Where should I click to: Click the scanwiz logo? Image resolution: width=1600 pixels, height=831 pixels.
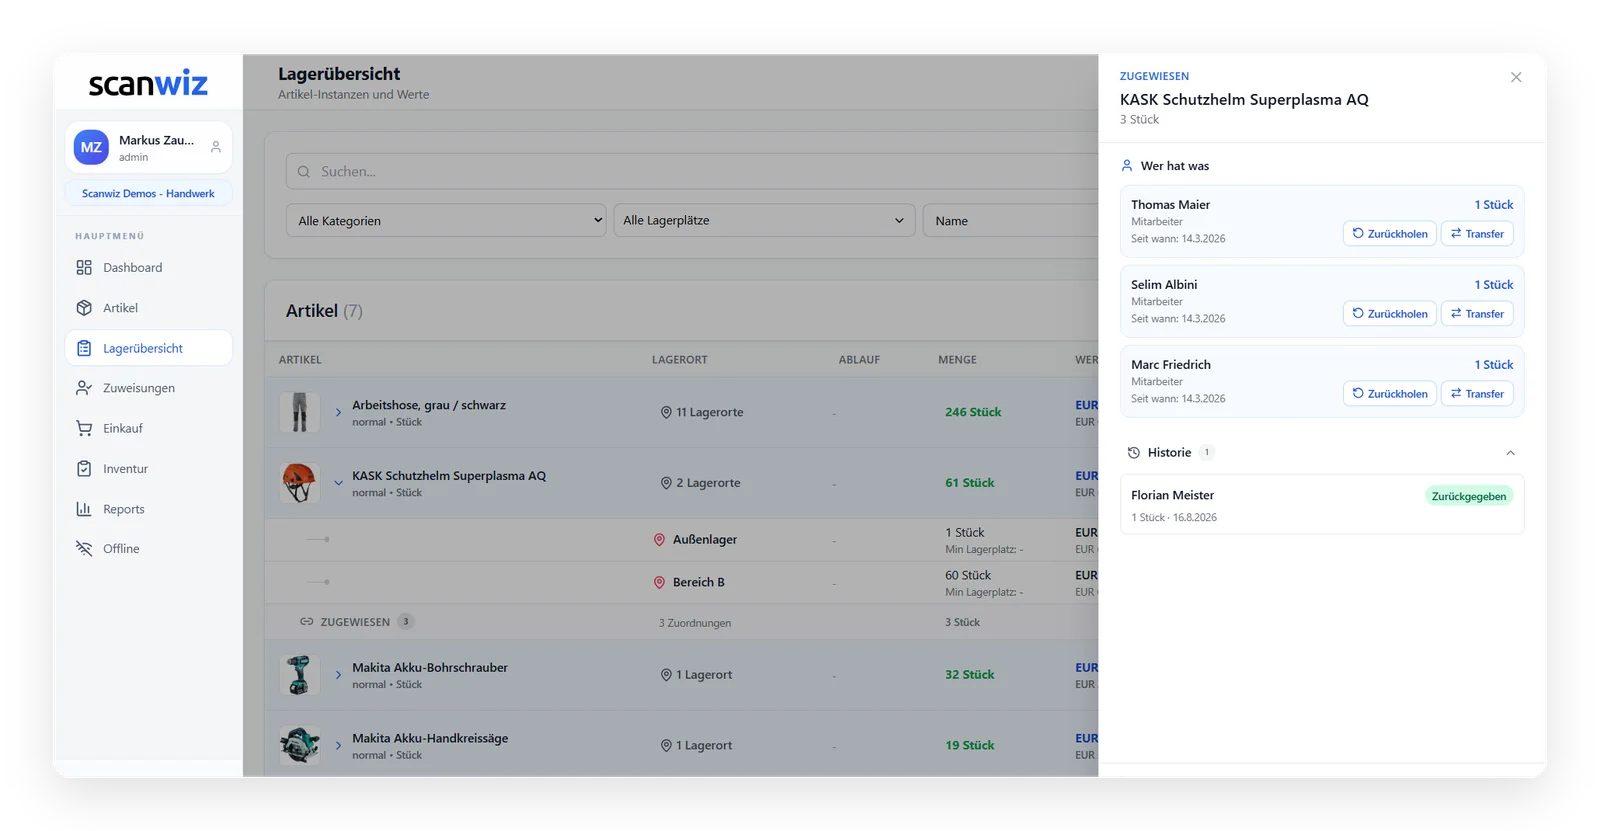(x=148, y=83)
